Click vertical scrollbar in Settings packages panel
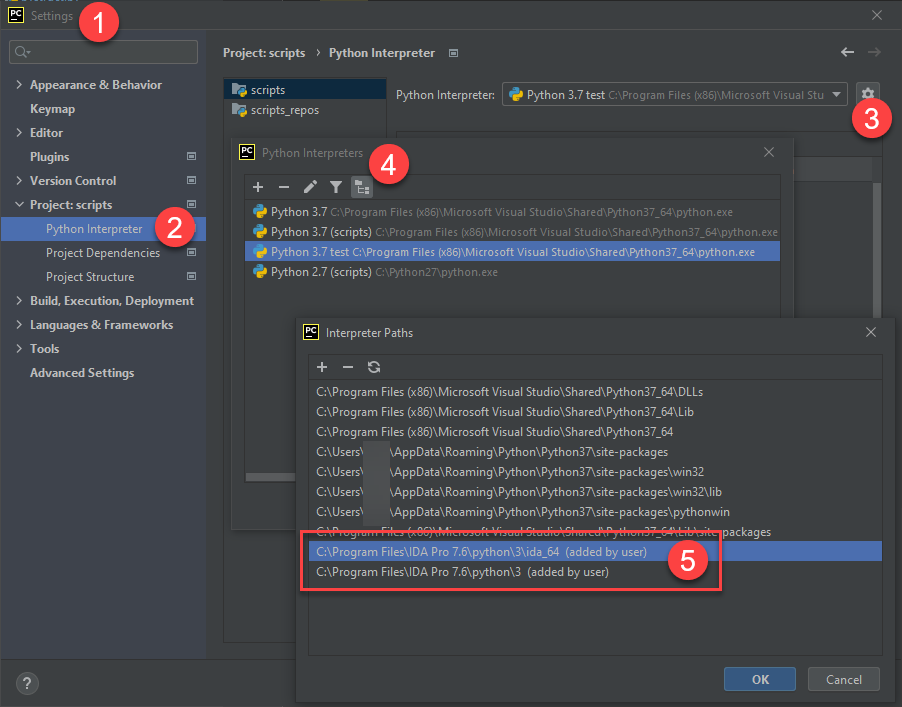This screenshot has width=902, height=707. coord(877,250)
